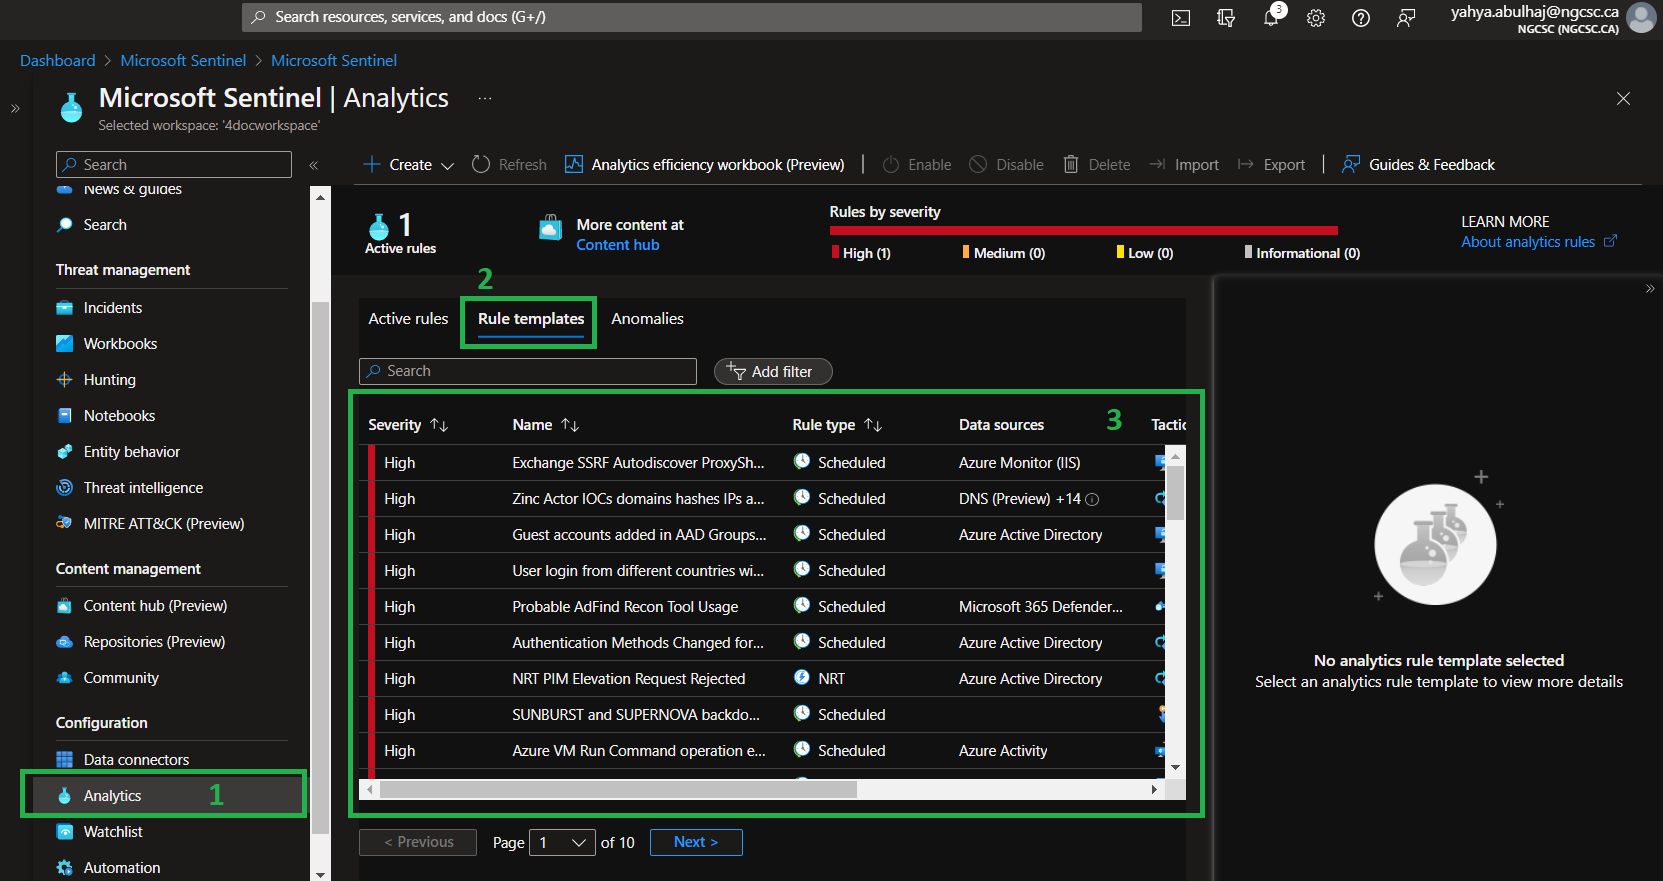Go to the Next page

point(696,843)
